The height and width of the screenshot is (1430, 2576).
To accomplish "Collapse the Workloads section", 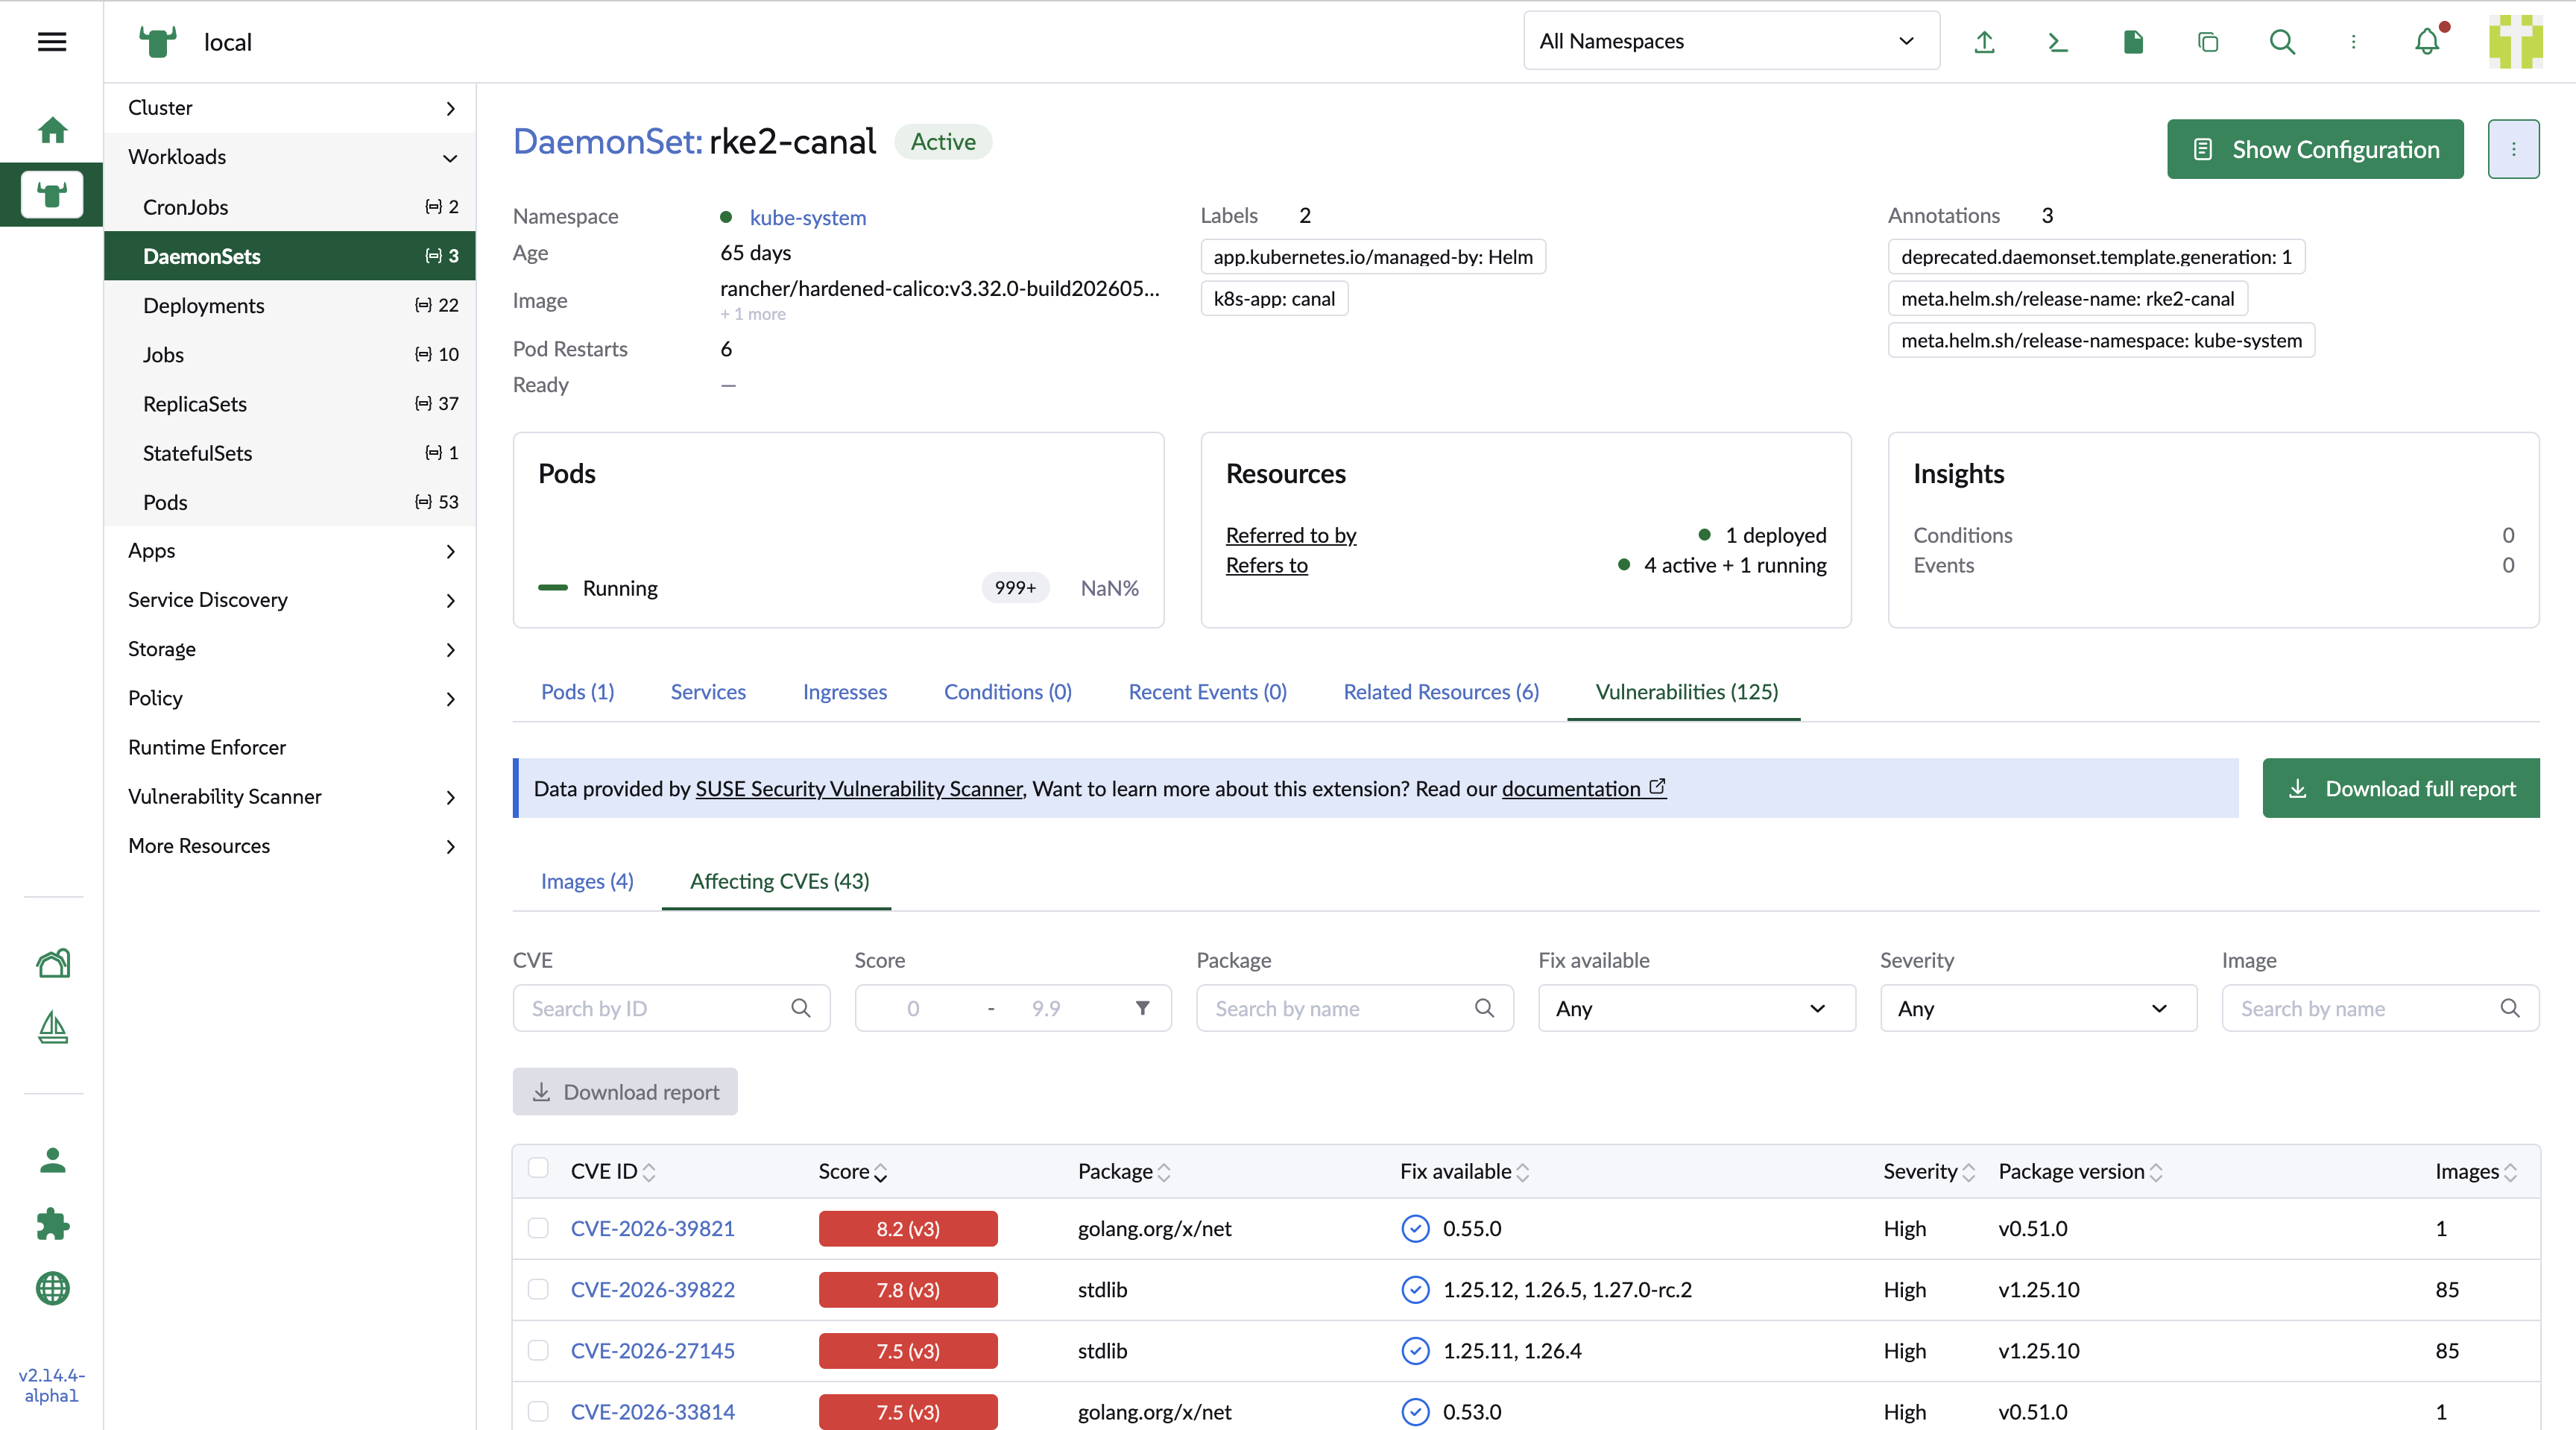I will coord(290,157).
